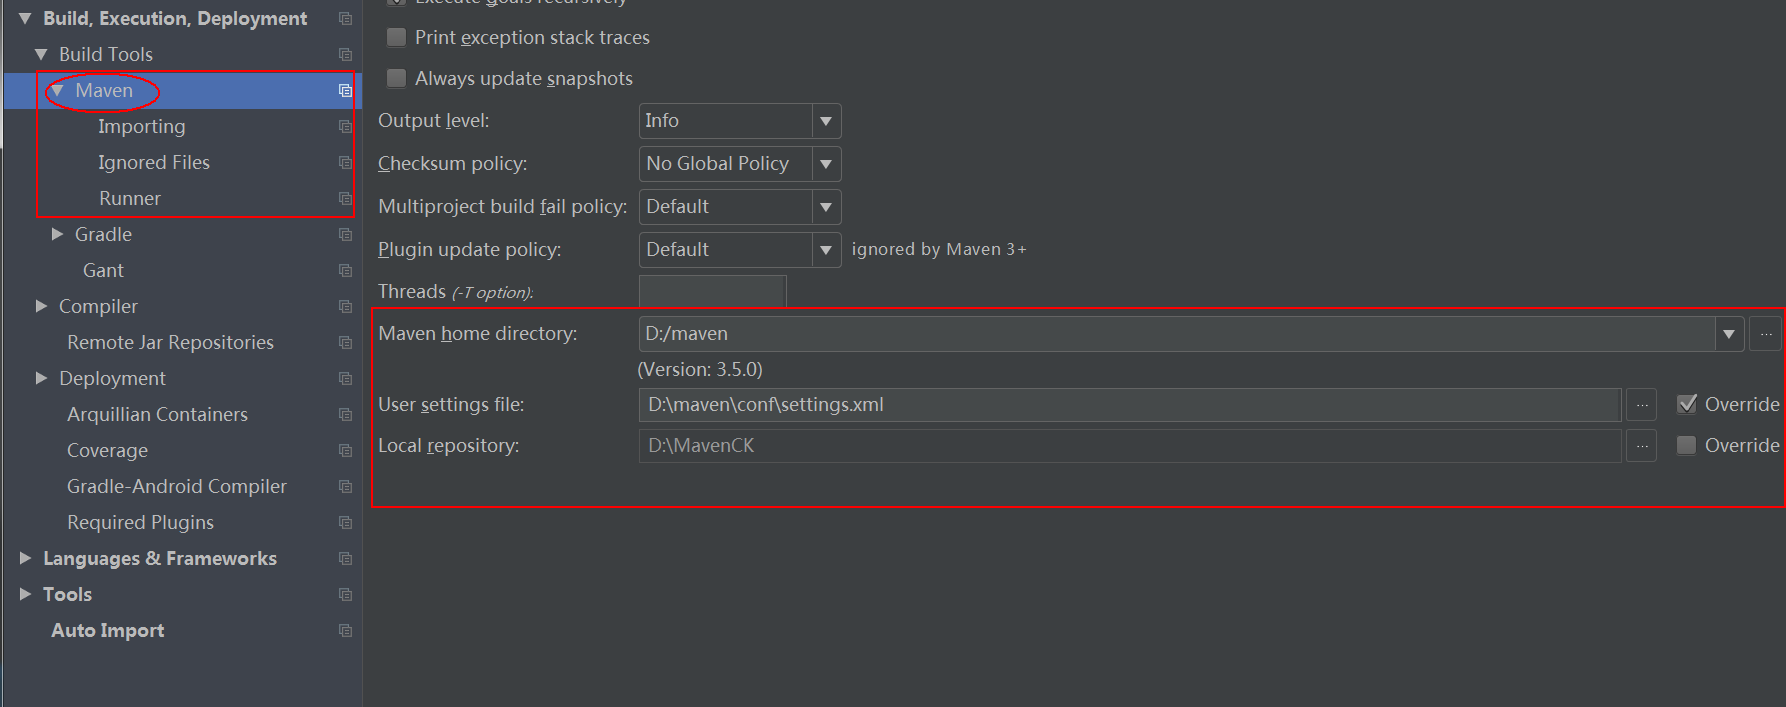Expand the Gradle tree node
1786x707 pixels.
click(57, 234)
